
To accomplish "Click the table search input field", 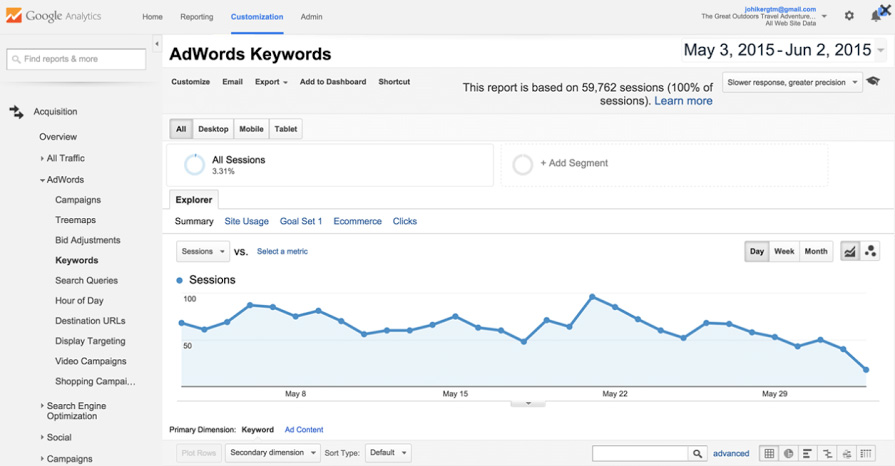I will pyautogui.click(x=640, y=453).
